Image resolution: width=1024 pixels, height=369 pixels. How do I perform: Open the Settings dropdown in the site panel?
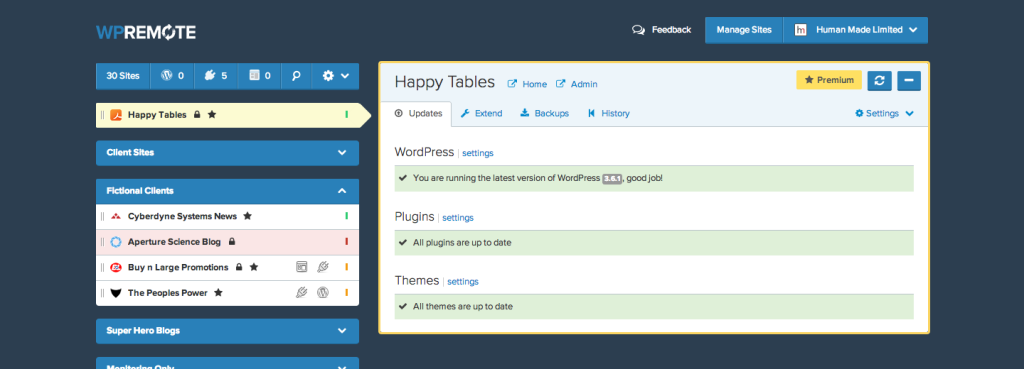point(884,114)
